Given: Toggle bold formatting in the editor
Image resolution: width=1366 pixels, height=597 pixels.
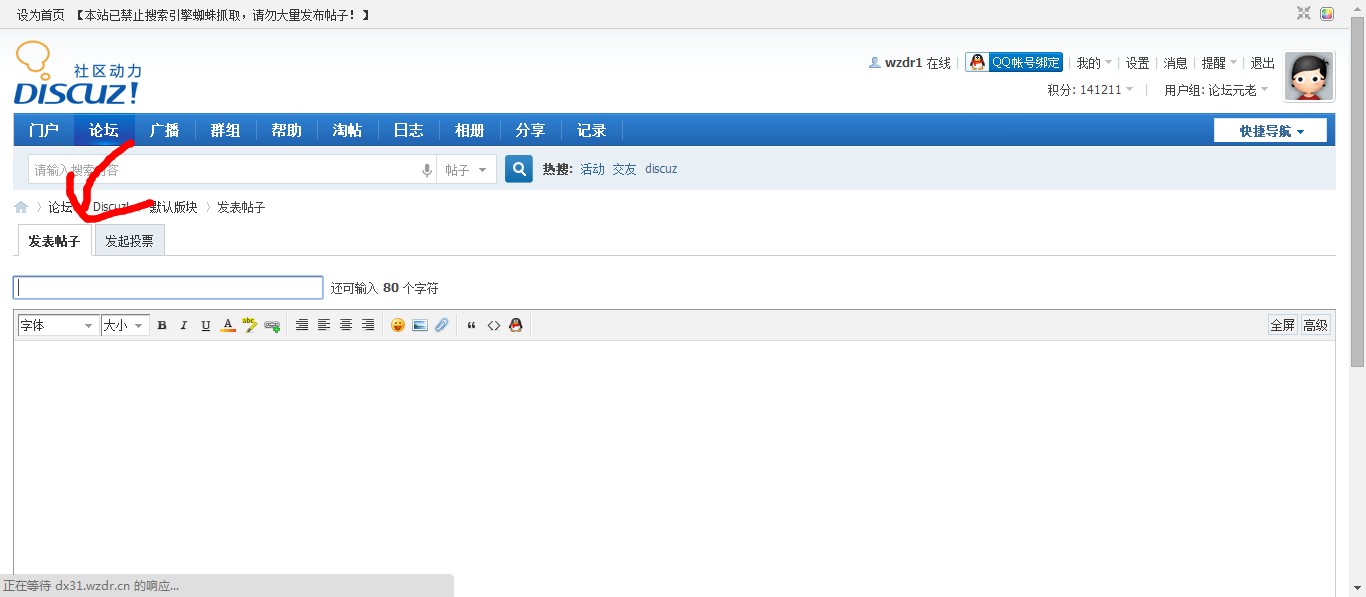Looking at the screenshot, I should (x=162, y=325).
